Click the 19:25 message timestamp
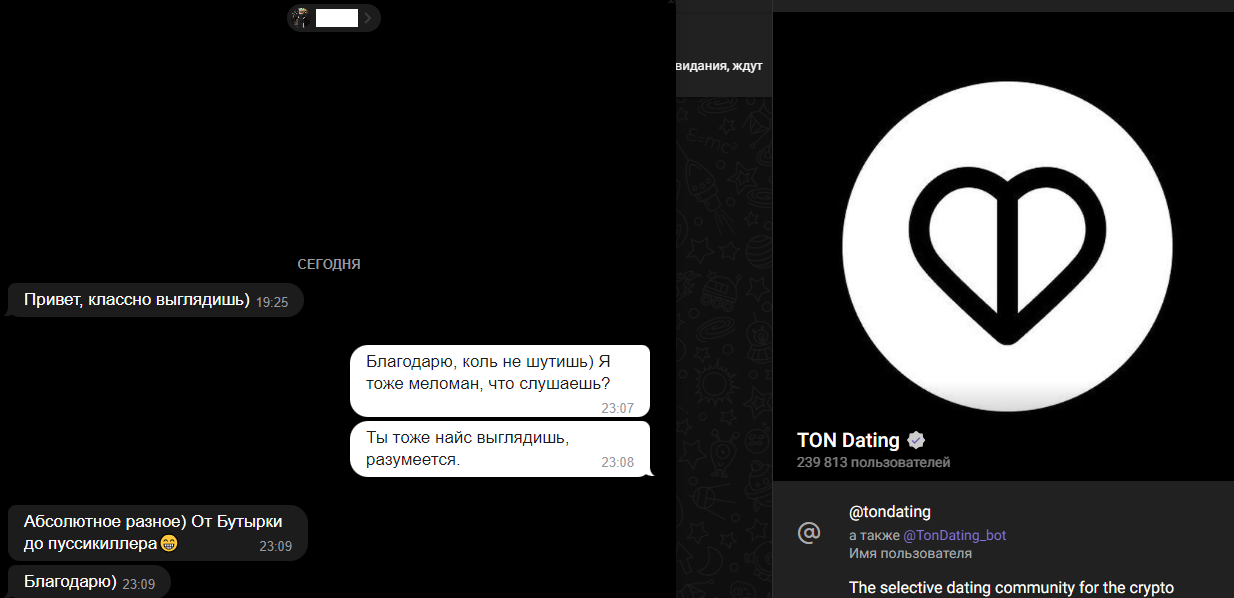This screenshot has height=598, width=1234. [272, 302]
